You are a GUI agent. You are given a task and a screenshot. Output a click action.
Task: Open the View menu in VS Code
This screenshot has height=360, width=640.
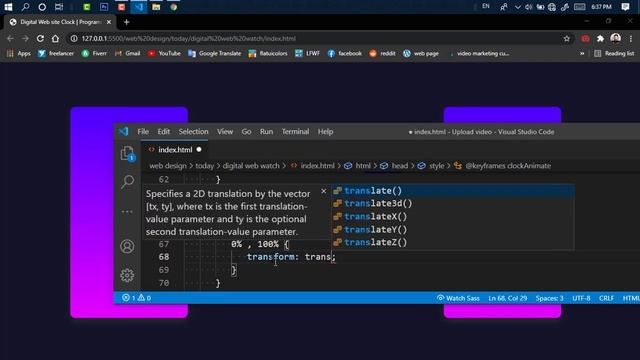(x=225, y=131)
